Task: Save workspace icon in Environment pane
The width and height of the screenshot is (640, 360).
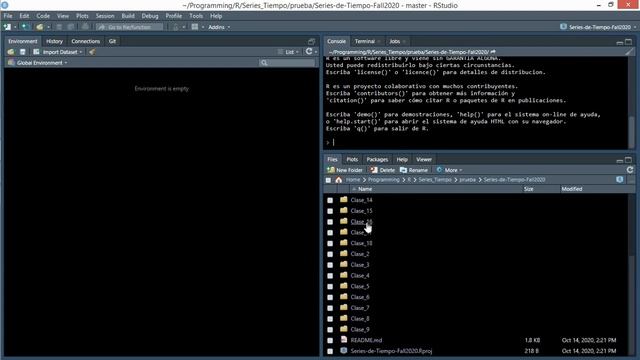Action: click(x=22, y=52)
